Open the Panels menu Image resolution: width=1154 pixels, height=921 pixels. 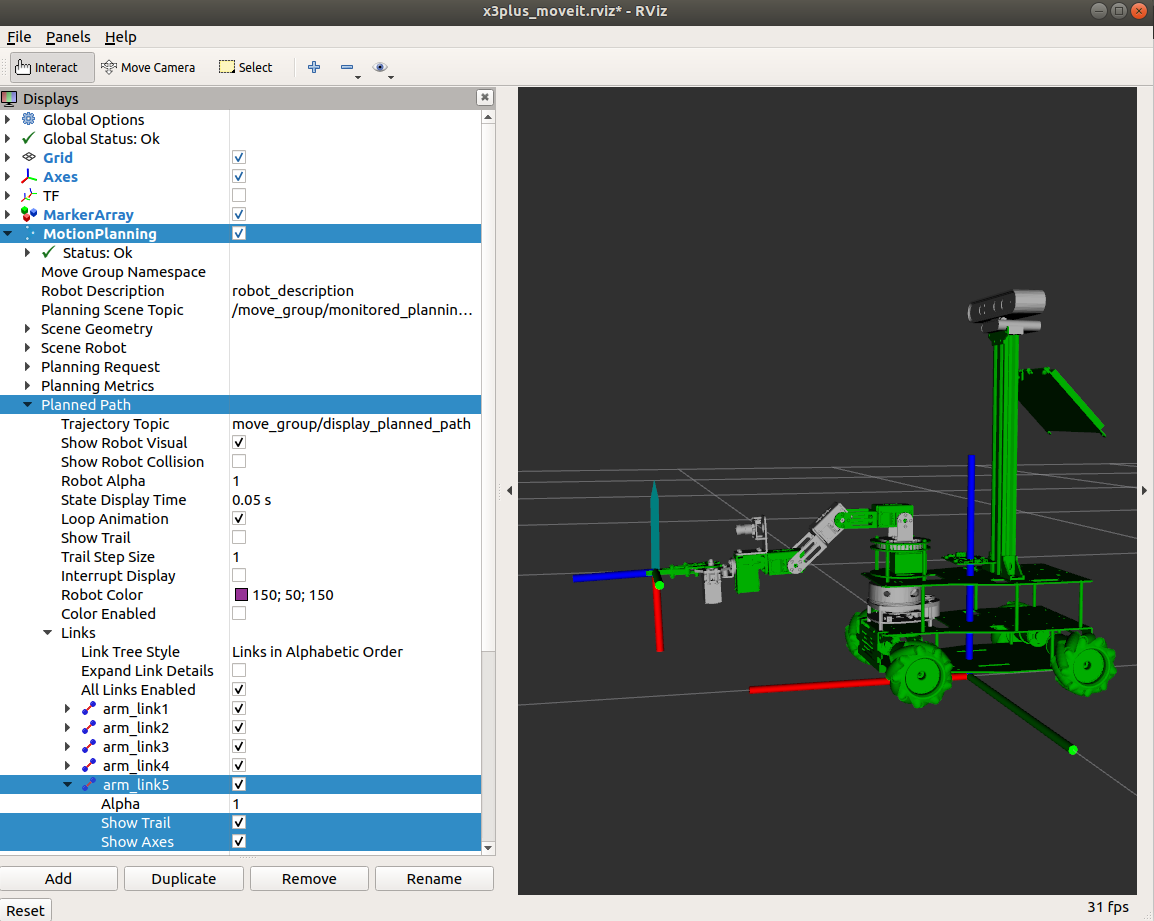68,37
